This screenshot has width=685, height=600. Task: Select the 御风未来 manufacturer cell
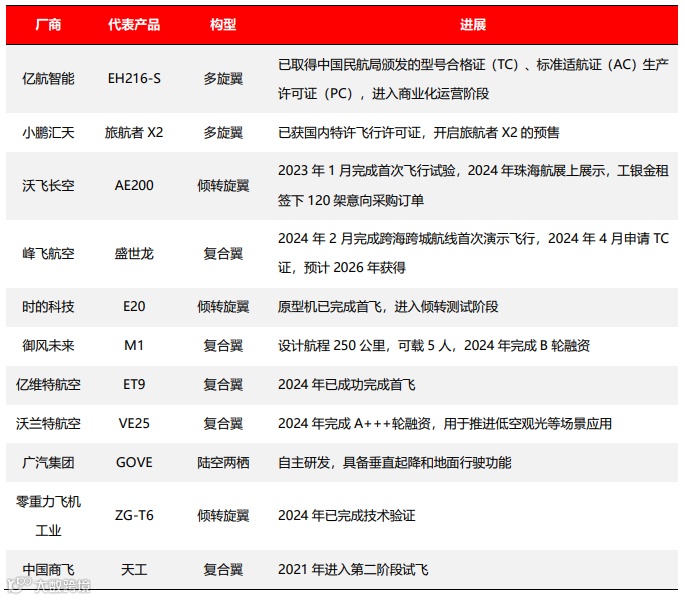click(x=48, y=346)
